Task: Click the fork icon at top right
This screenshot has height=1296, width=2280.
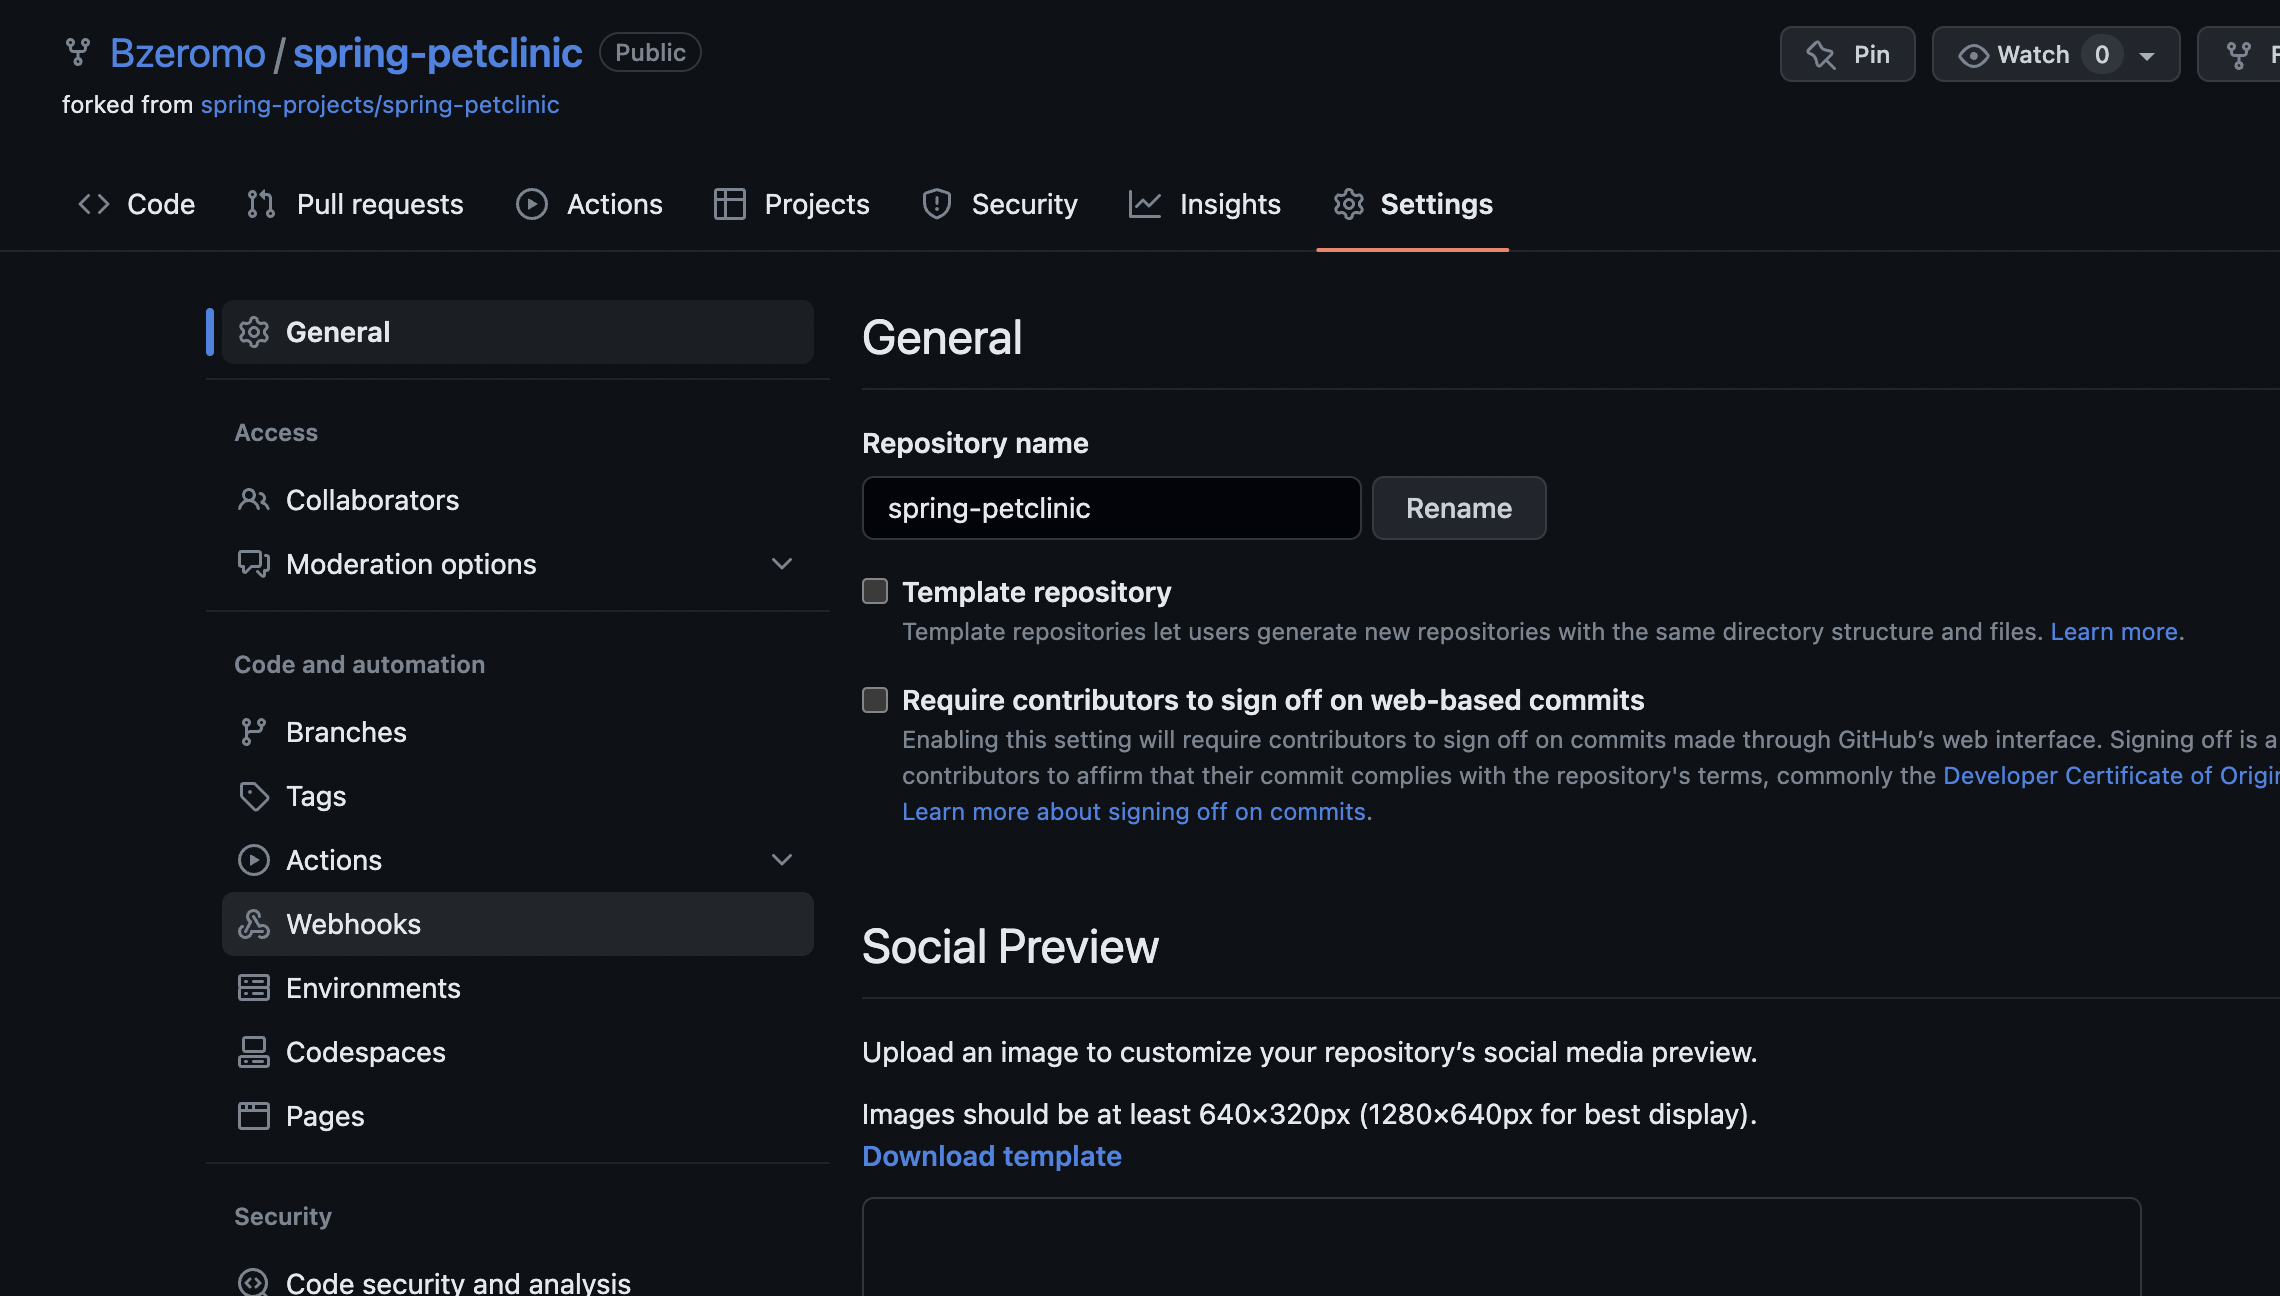Action: tap(2239, 55)
